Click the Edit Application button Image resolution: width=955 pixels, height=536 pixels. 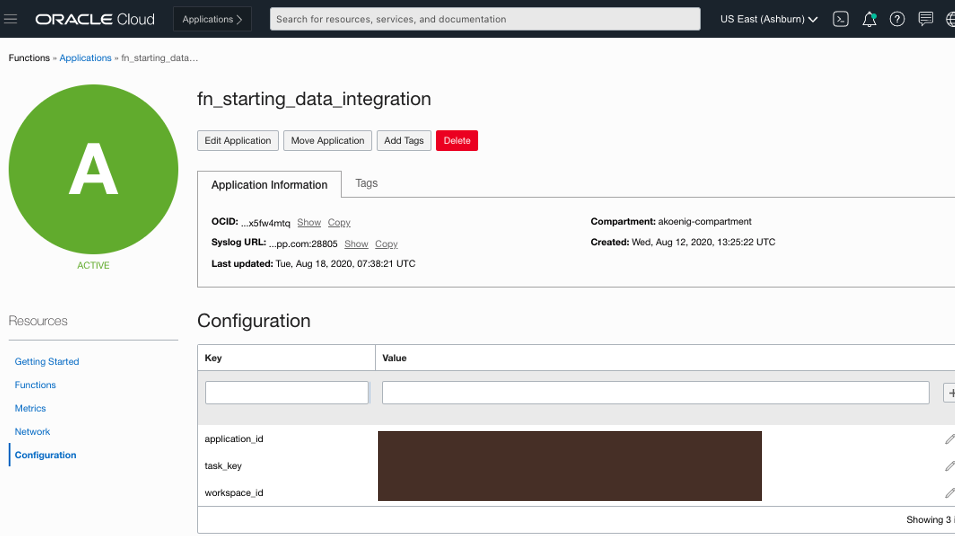click(x=238, y=140)
